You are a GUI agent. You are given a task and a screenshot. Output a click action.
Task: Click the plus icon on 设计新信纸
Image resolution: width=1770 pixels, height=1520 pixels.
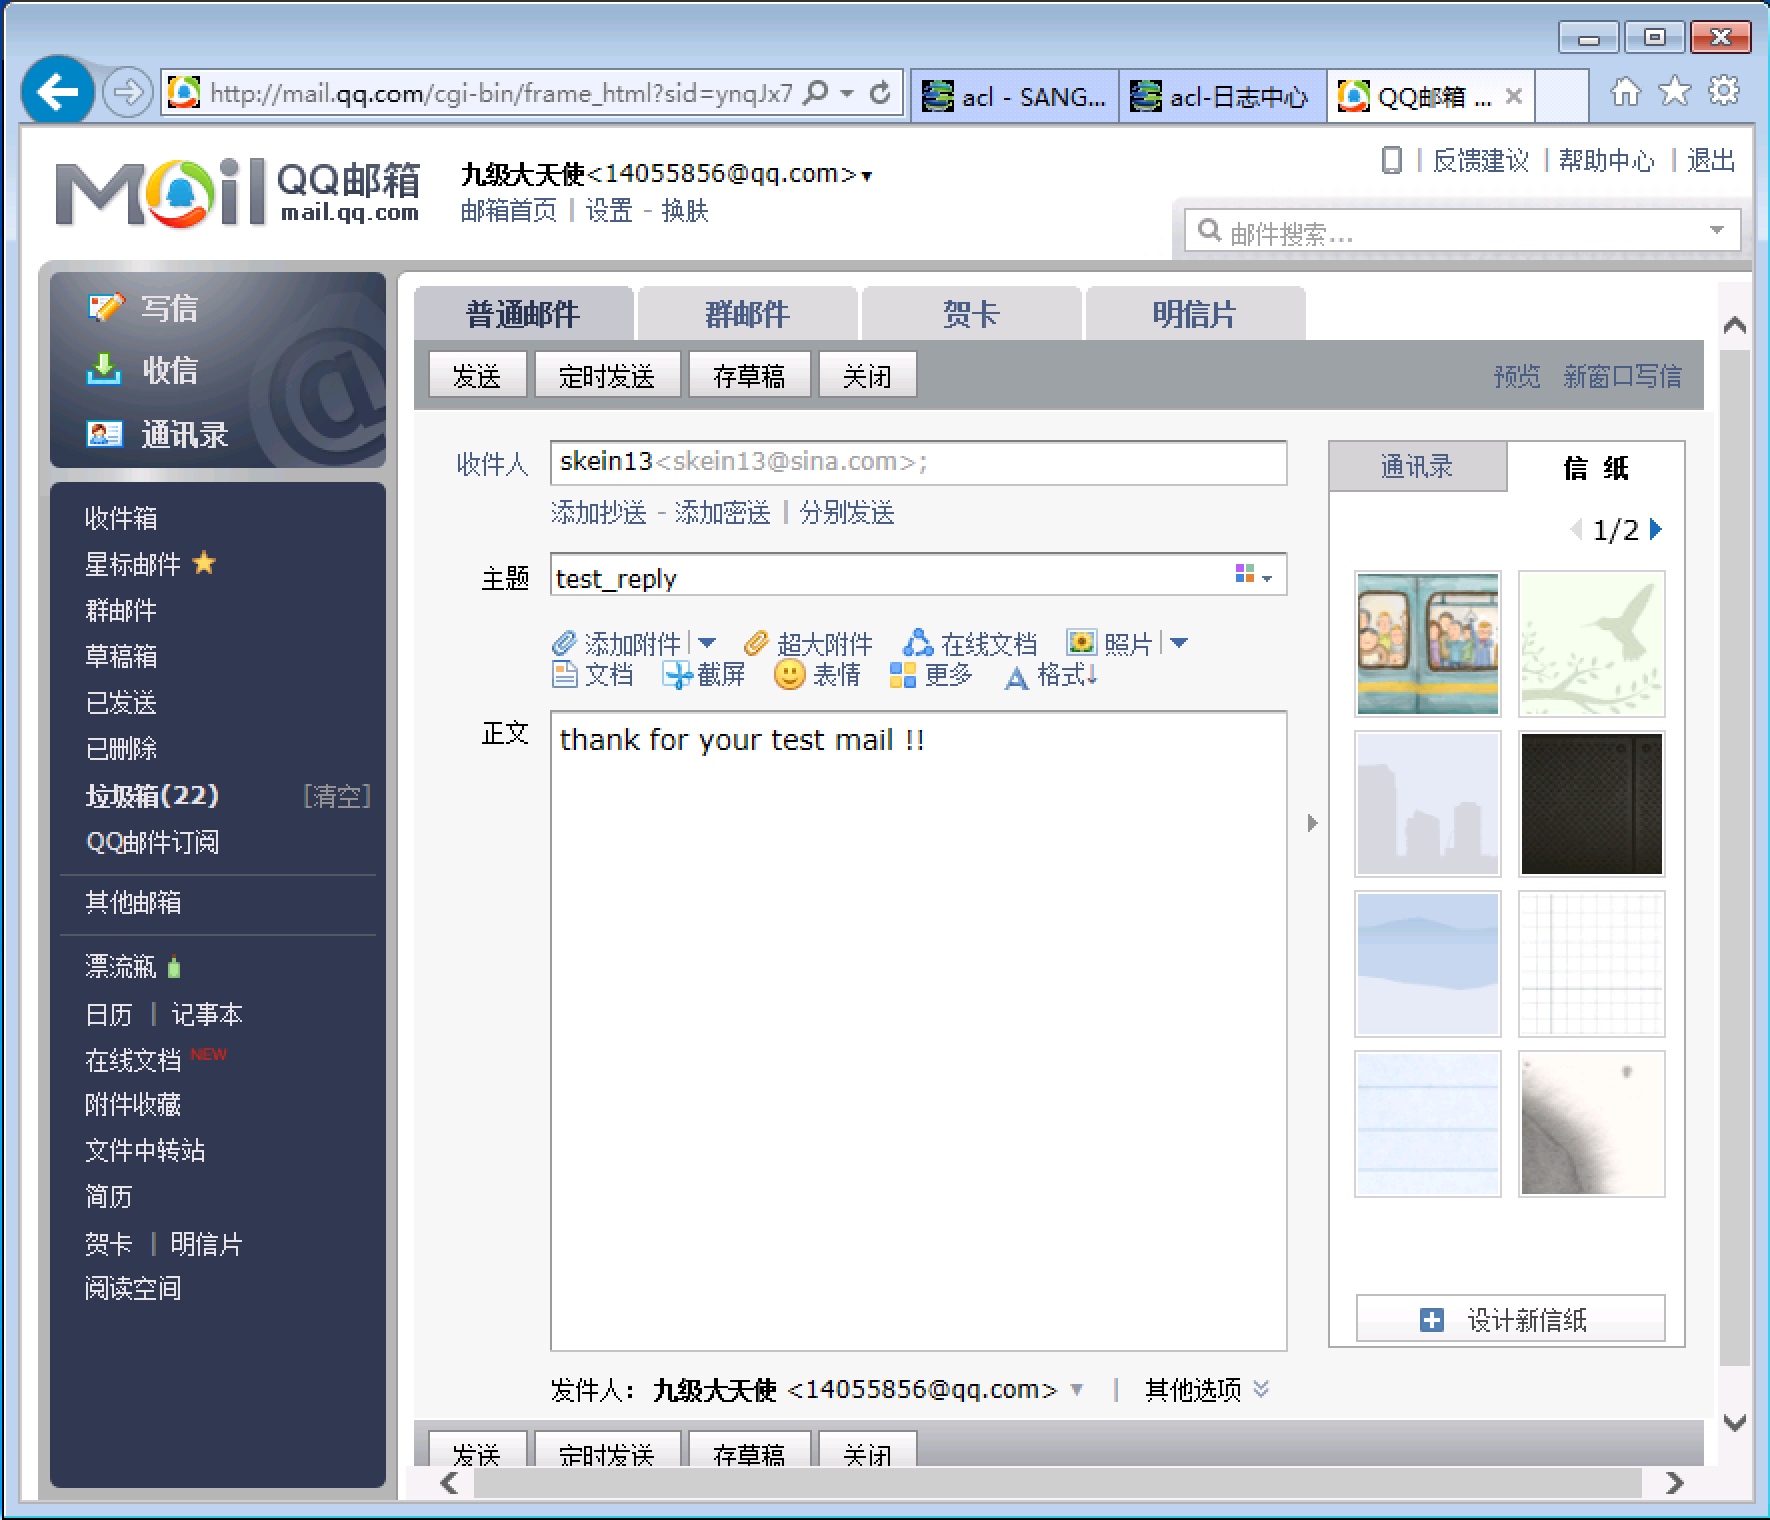coord(1432,1320)
